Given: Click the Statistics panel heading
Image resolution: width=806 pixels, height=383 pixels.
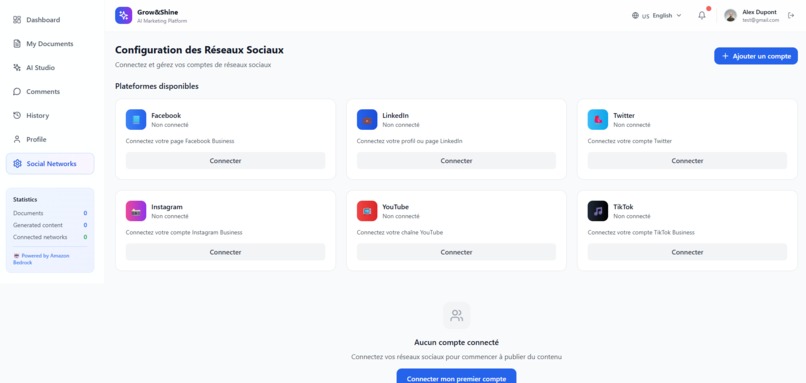Looking at the screenshot, I should [x=25, y=199].
